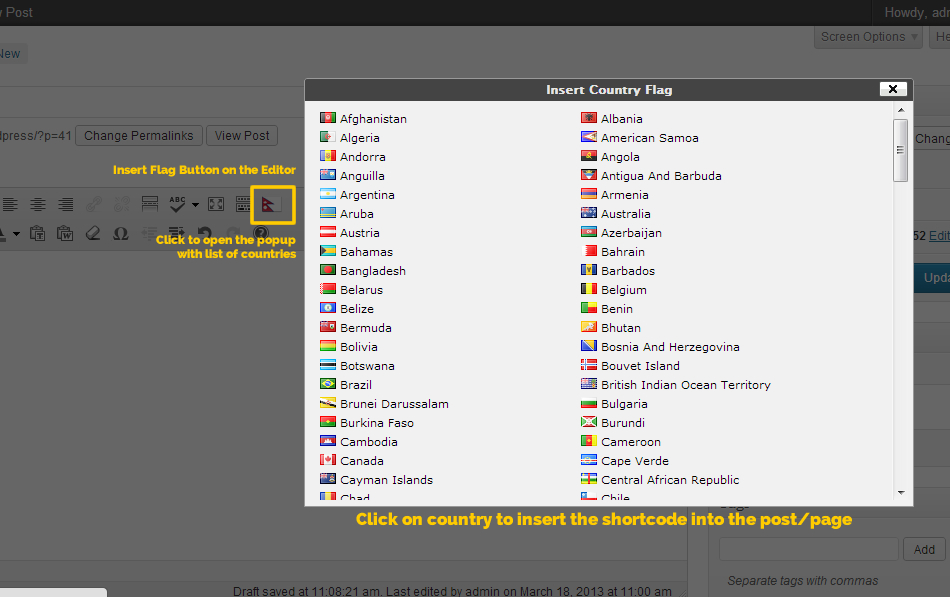Viewport: 950px width, 597px height.
Task: Click the Australia flag icon
Action: pos(589,213)
